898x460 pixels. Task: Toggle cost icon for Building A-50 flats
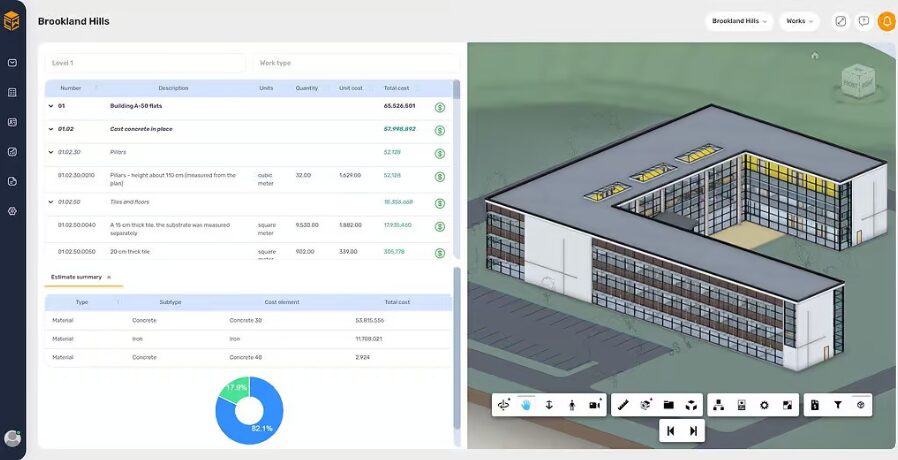[x=440, y=107]
